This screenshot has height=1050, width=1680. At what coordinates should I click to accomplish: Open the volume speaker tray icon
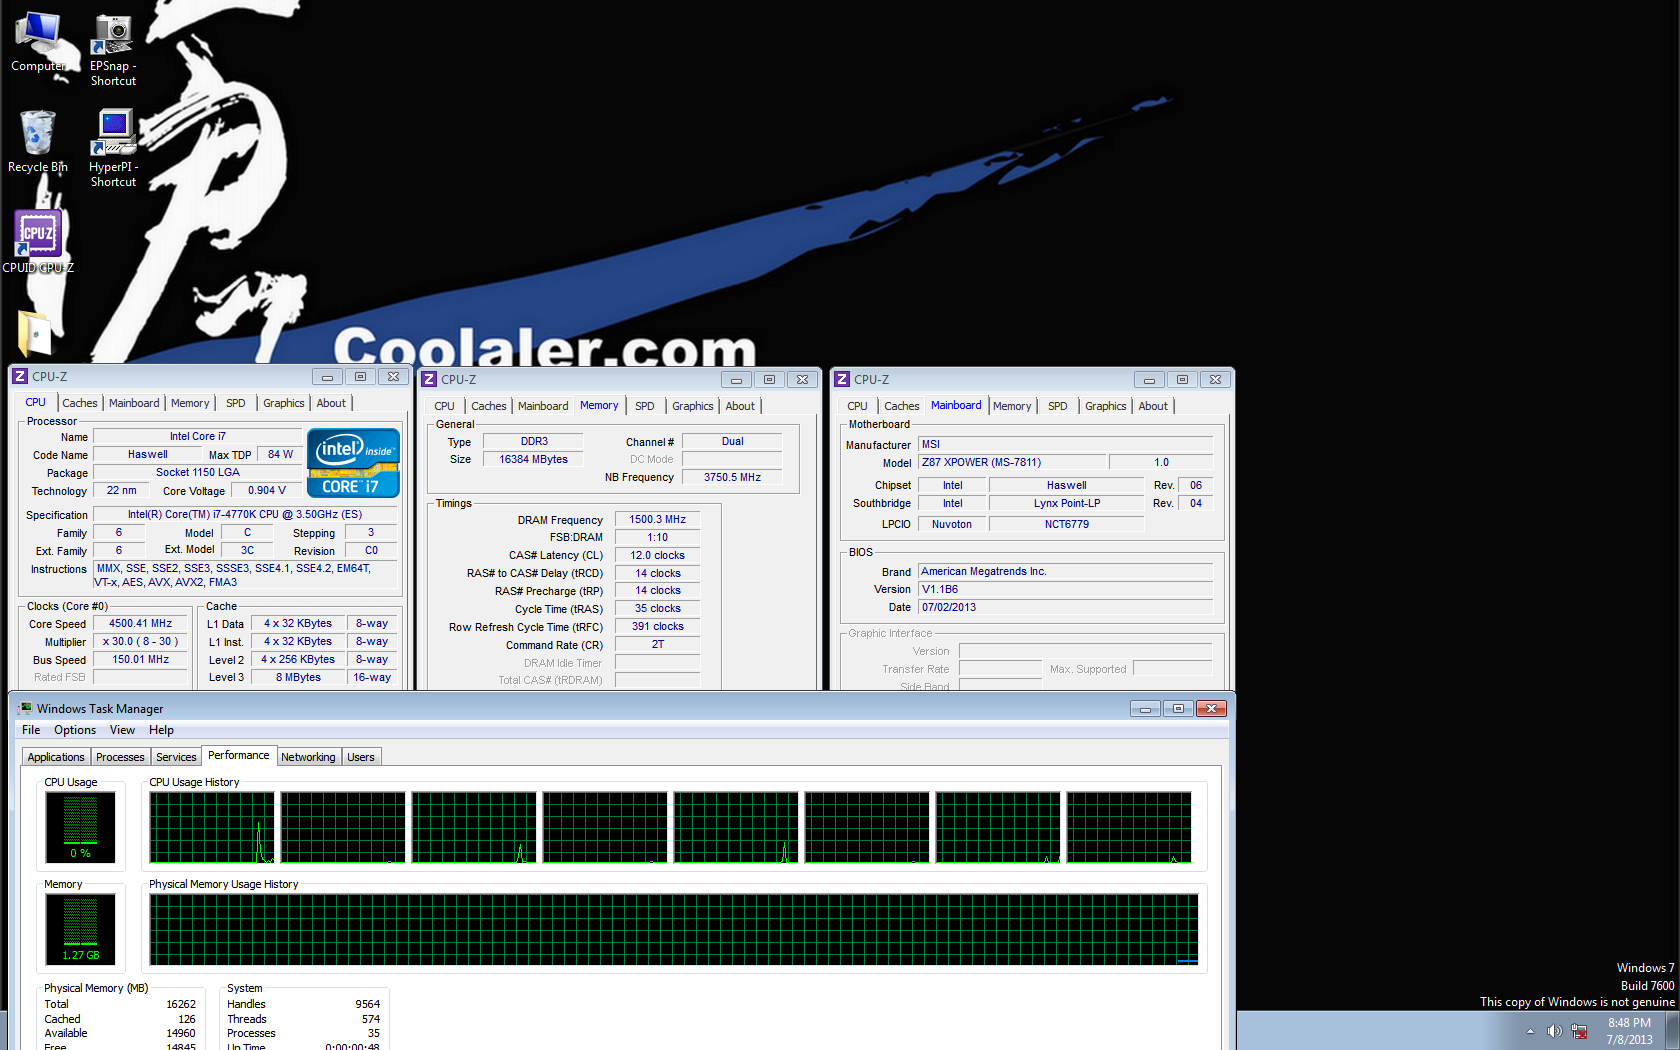pos(1554,1031)
